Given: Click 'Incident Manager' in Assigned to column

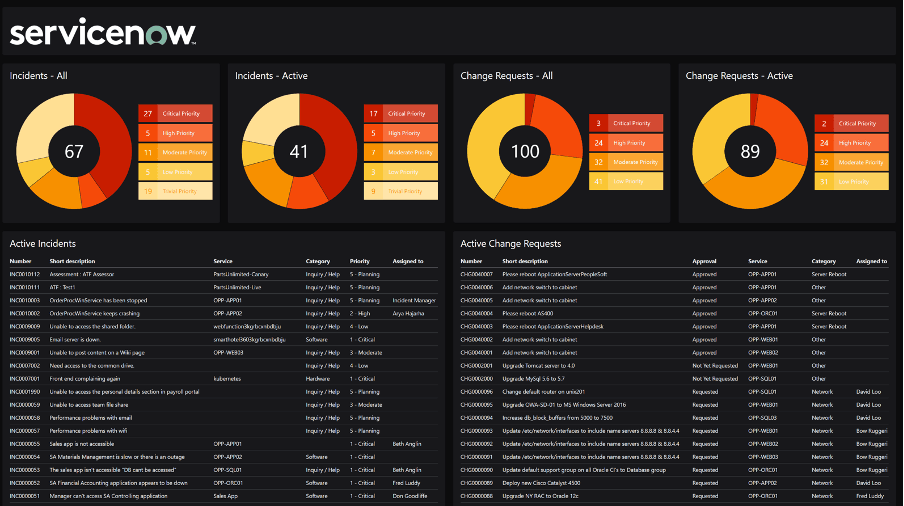Looking at the screenshot, I should click(x=414, y=300).
